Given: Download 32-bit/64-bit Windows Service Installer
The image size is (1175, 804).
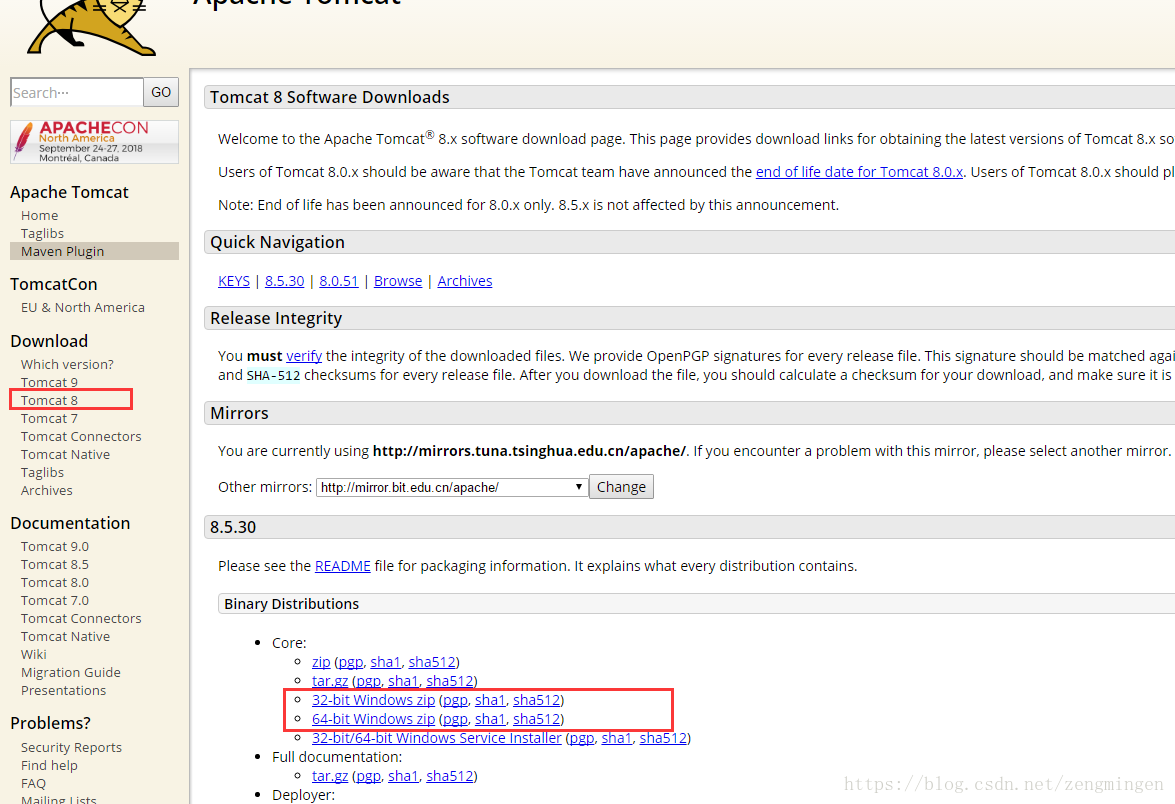Looking at the screenshot, I should (x=437, y=738).
